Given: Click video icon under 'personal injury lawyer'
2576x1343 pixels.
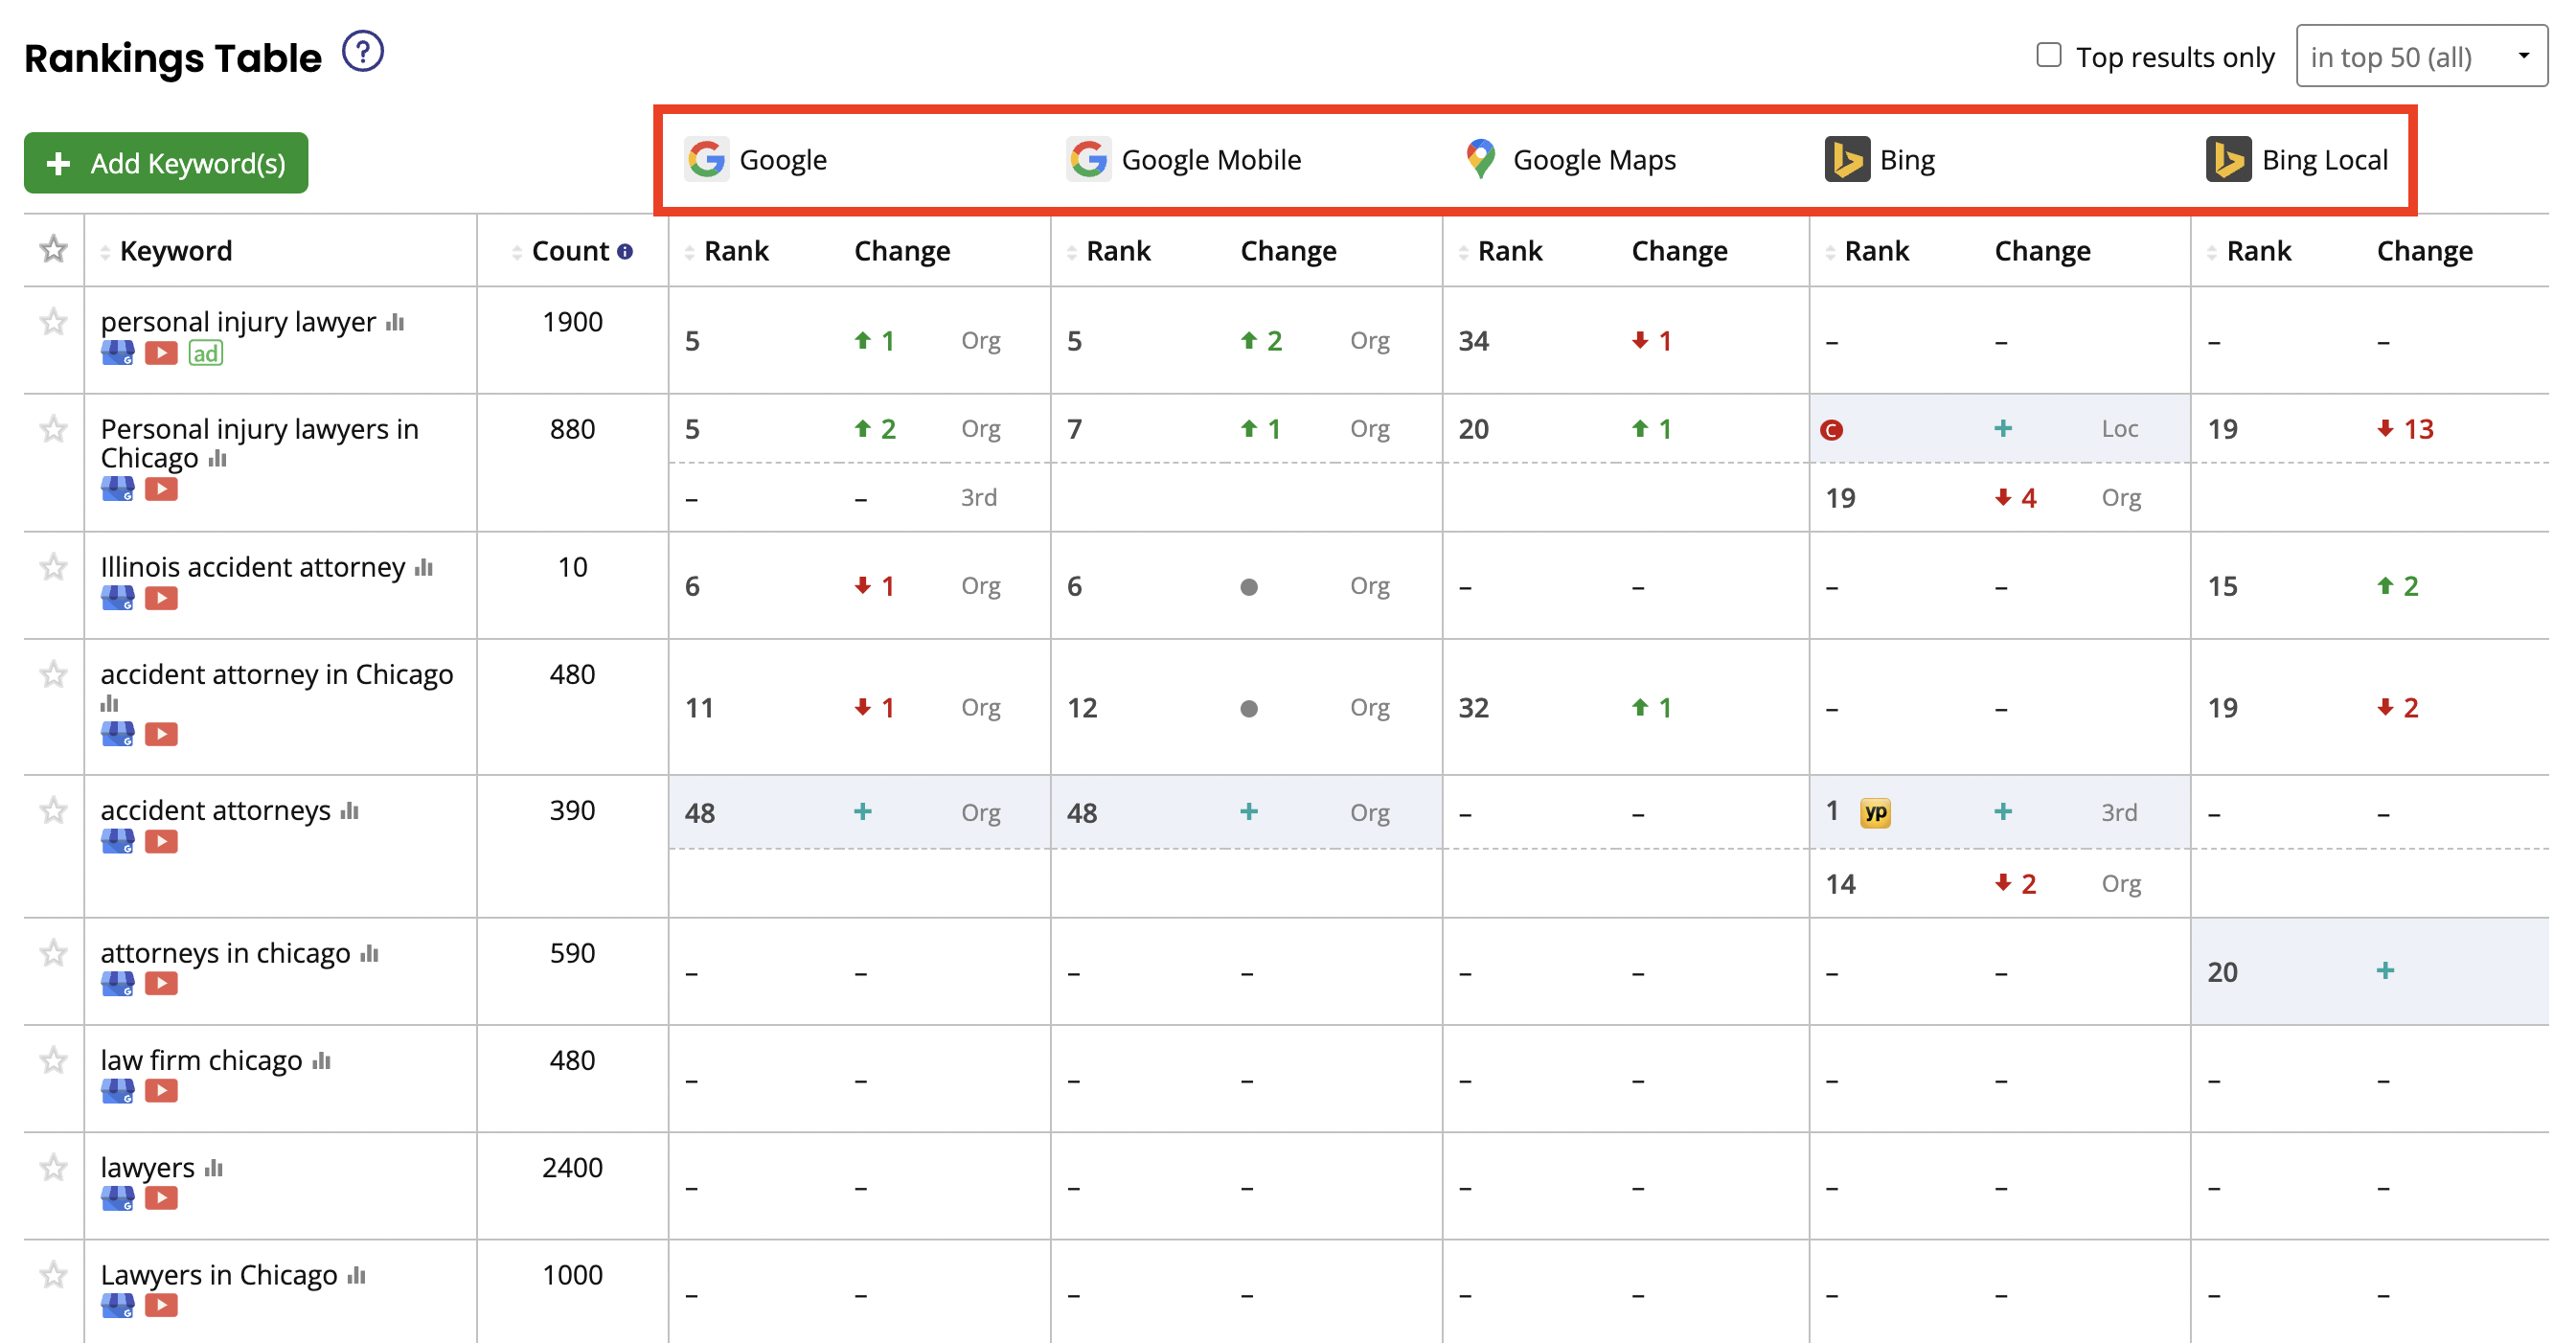Looking at the screenshot, I should (x=161, y=353).
